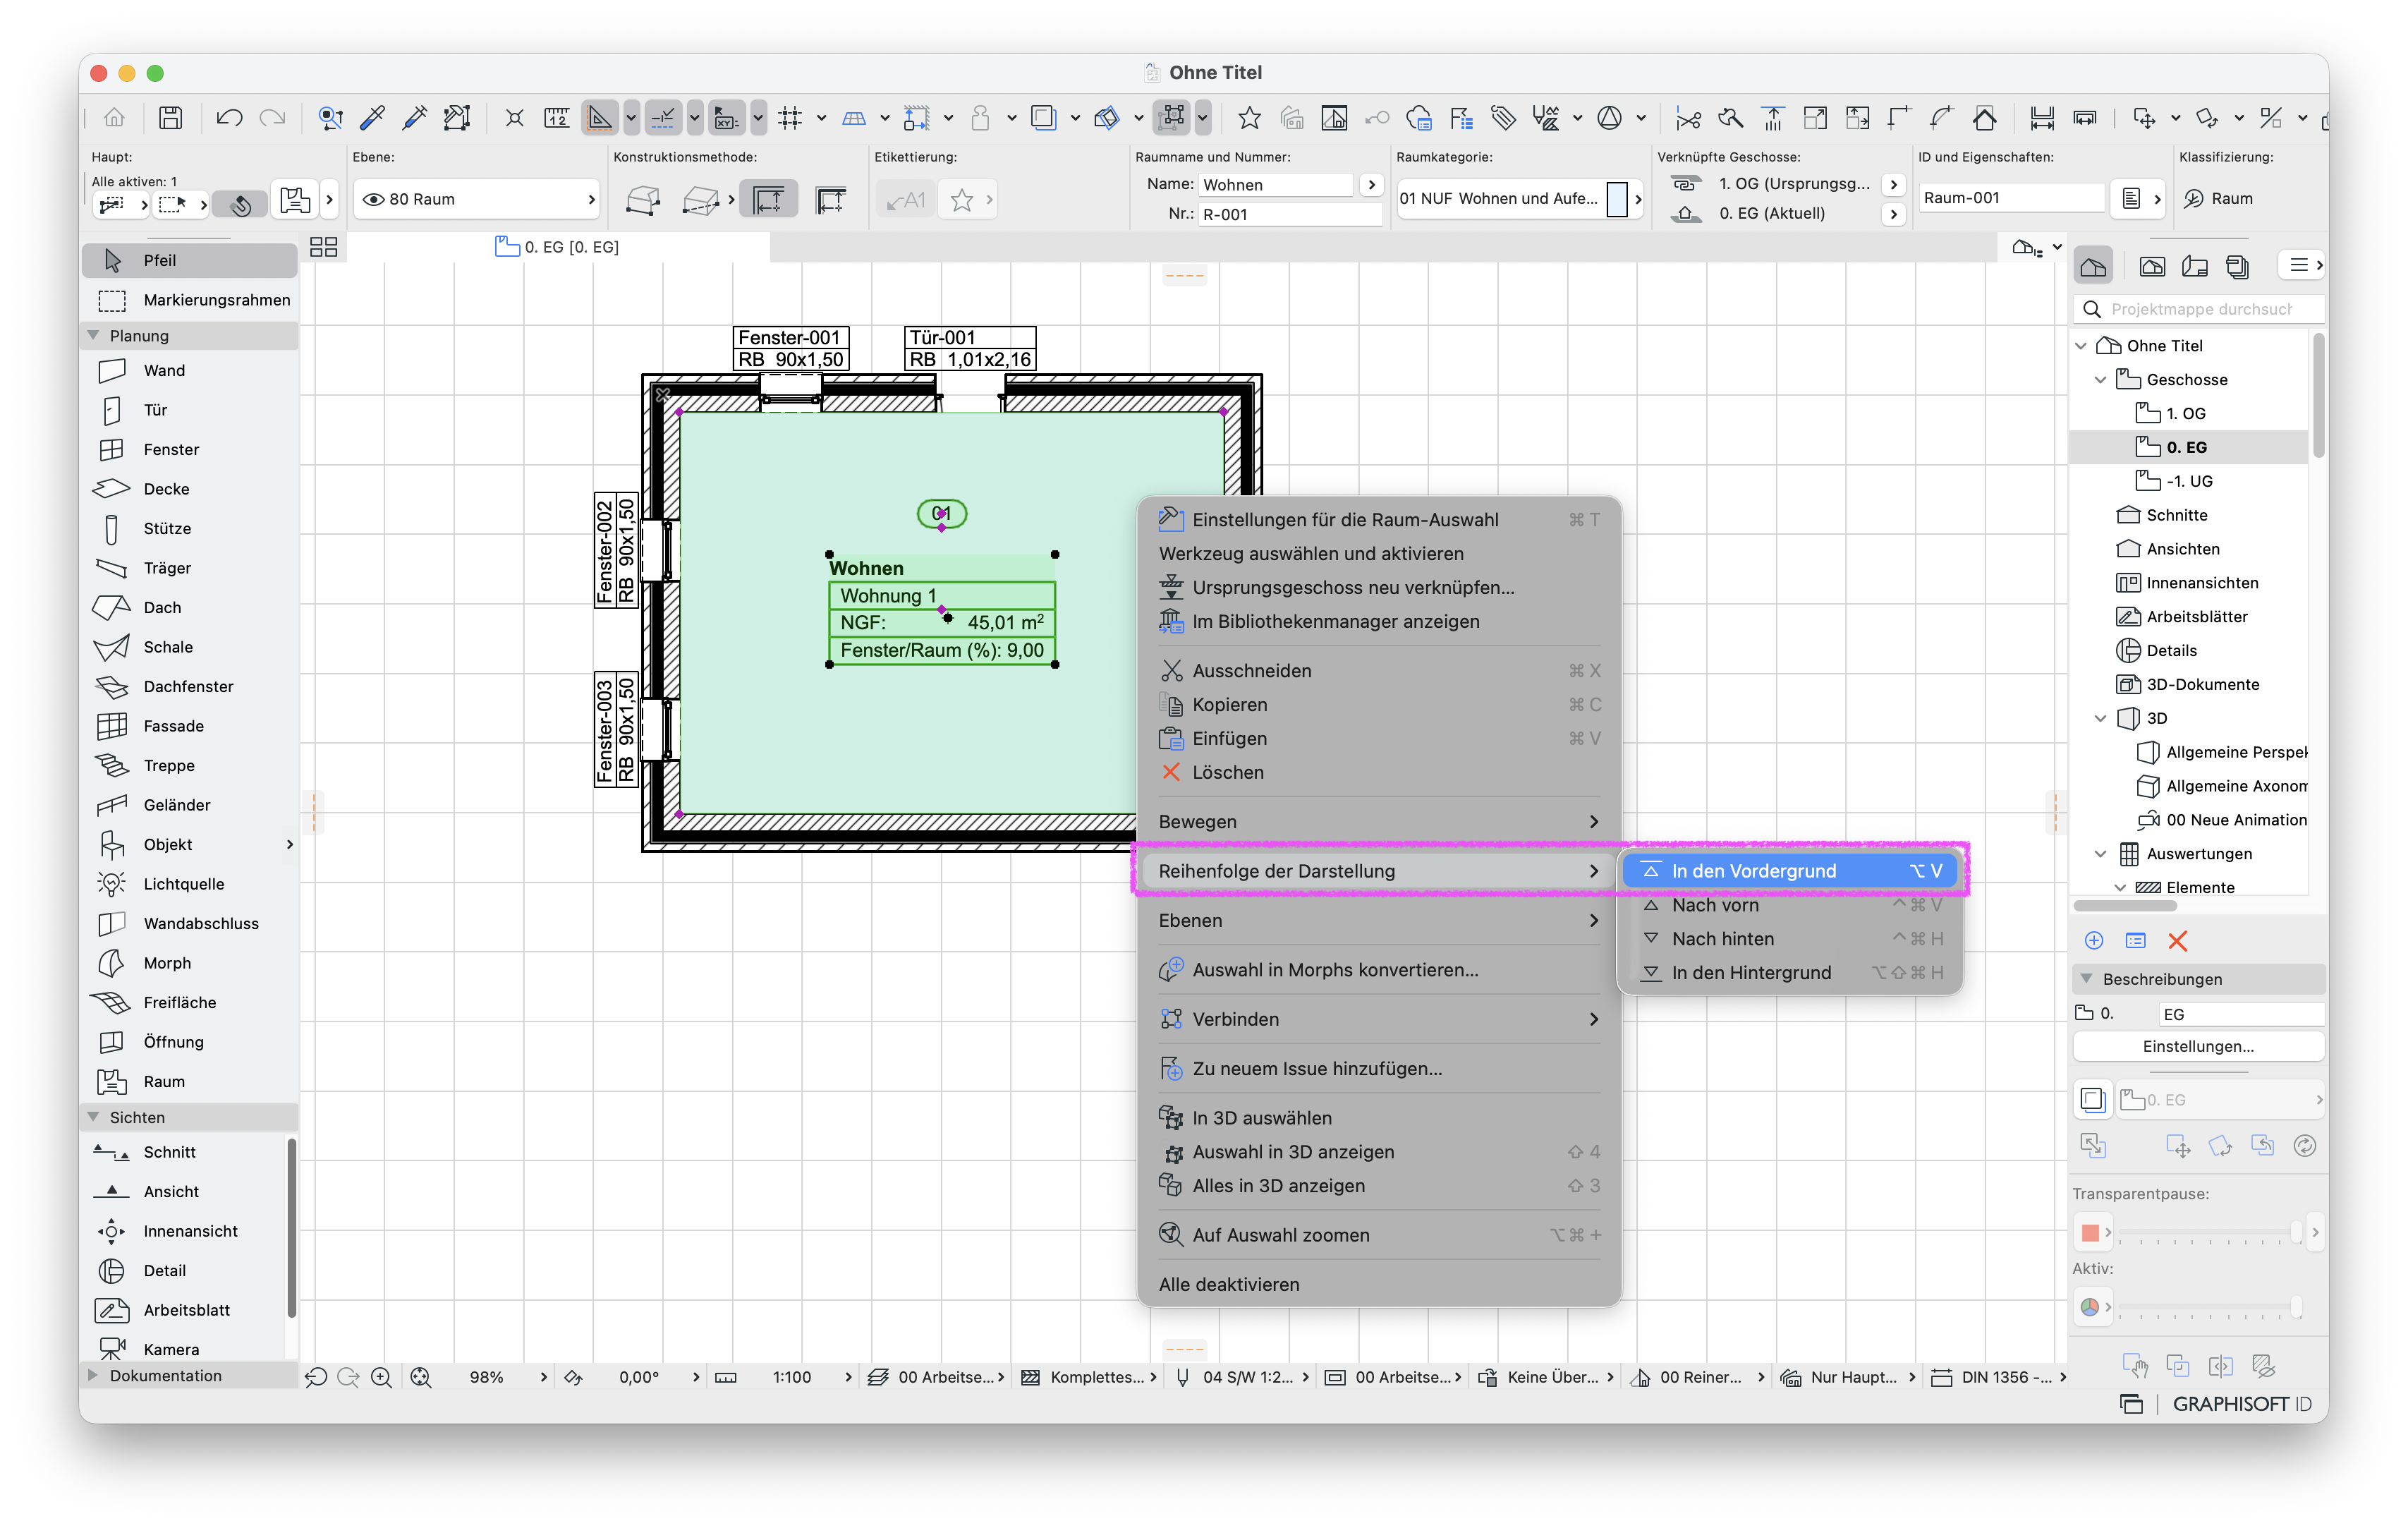
Task: Toggle the eye icon of layer 80 Raum
Action: click(373, 199)
